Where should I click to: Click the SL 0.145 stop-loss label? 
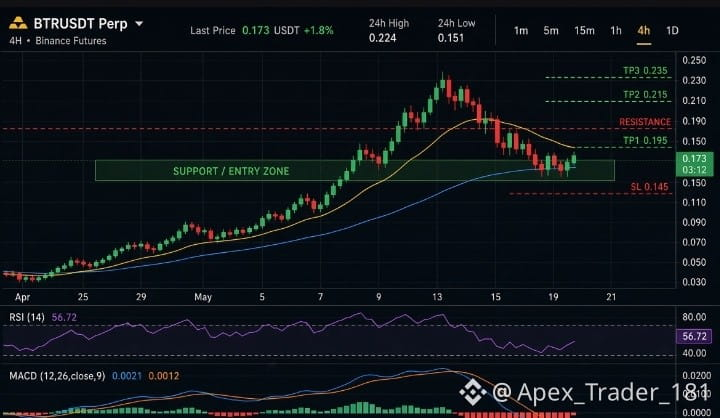[x=649, y=186]
